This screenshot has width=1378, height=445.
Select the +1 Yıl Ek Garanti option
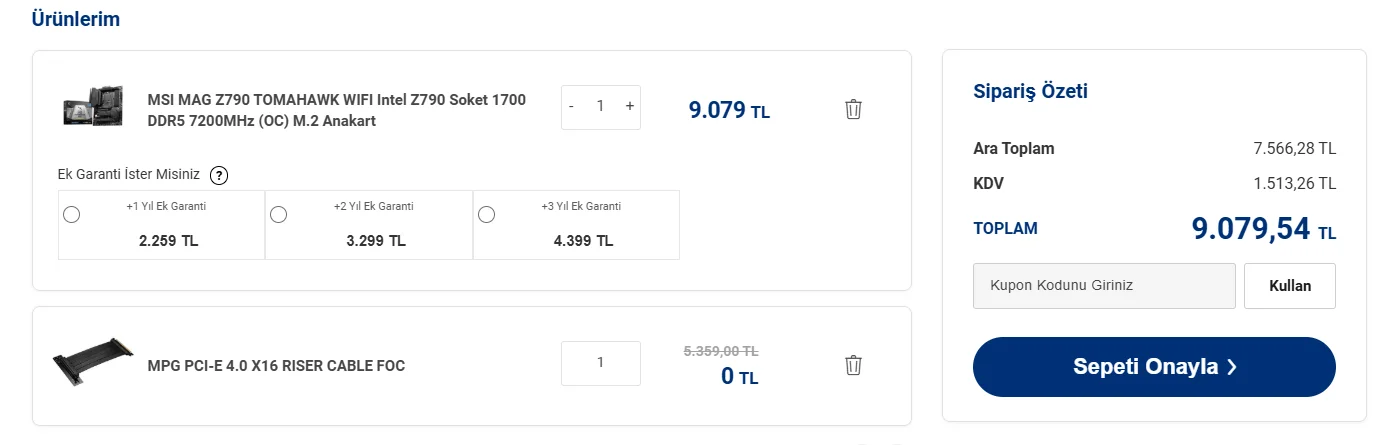[71, 214]
